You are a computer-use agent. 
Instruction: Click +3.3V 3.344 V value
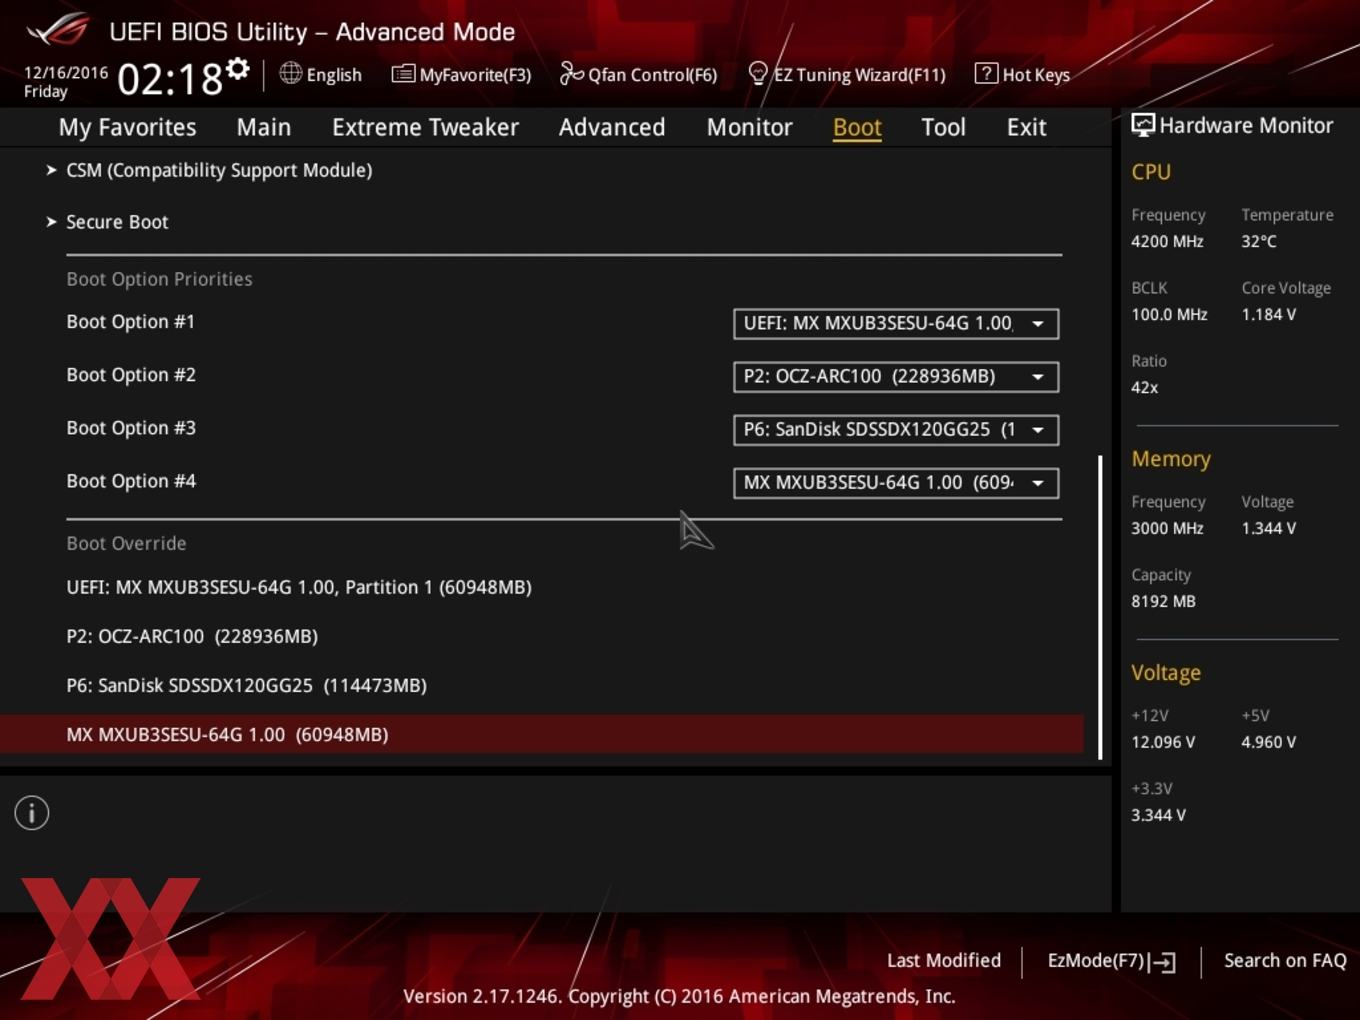pyautogui.click(x=1158, y=815)
